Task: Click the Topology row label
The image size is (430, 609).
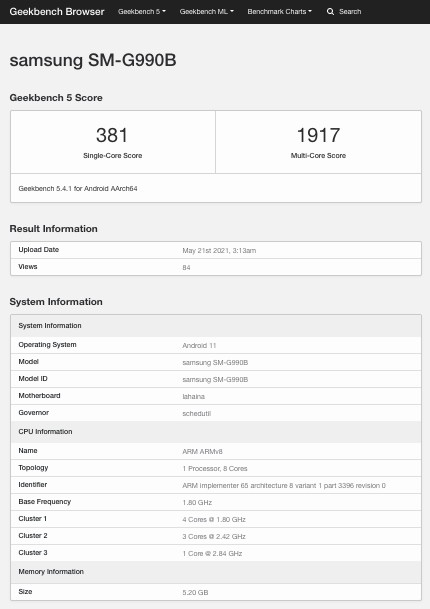Action: (x=33, y=468)
